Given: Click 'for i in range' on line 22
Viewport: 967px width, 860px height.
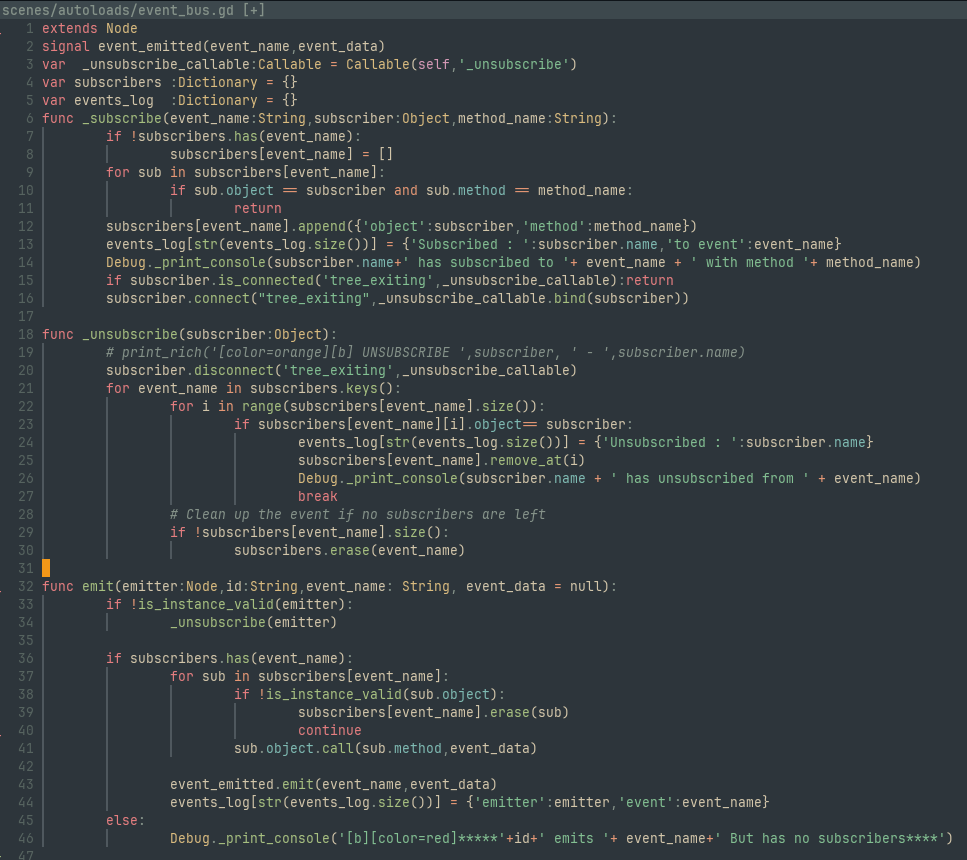Looking at the screenshot, I should pyautogui.click(x=226, y=406).
